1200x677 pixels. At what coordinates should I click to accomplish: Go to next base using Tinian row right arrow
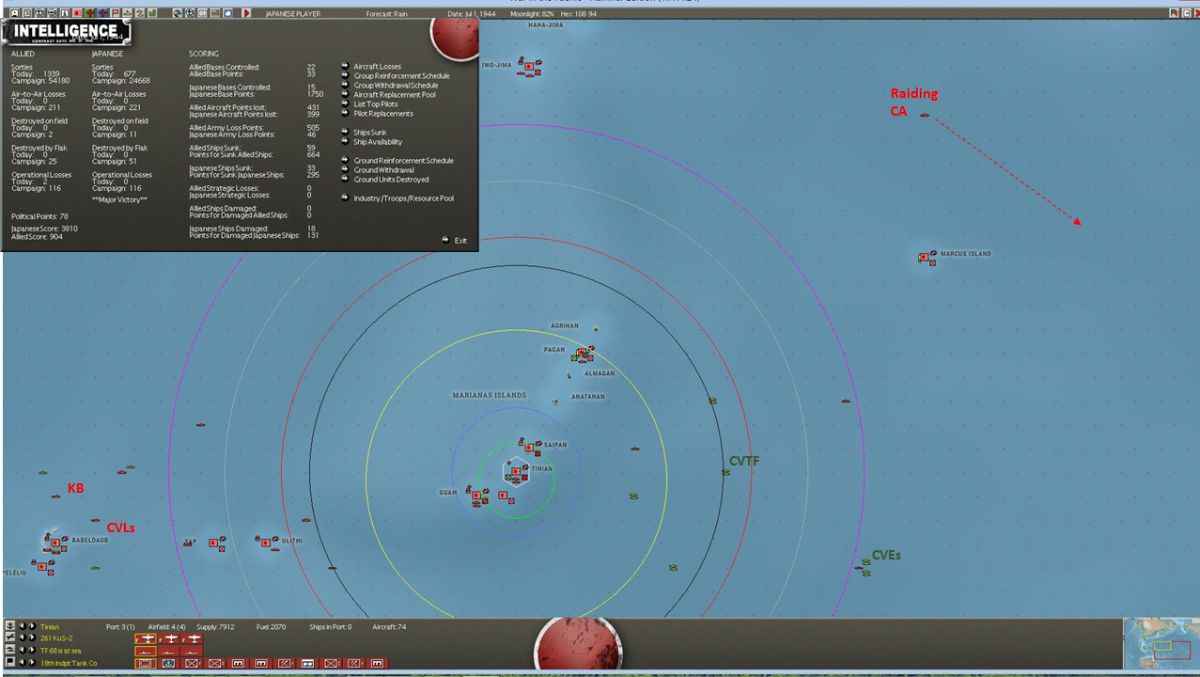(32, 626)
